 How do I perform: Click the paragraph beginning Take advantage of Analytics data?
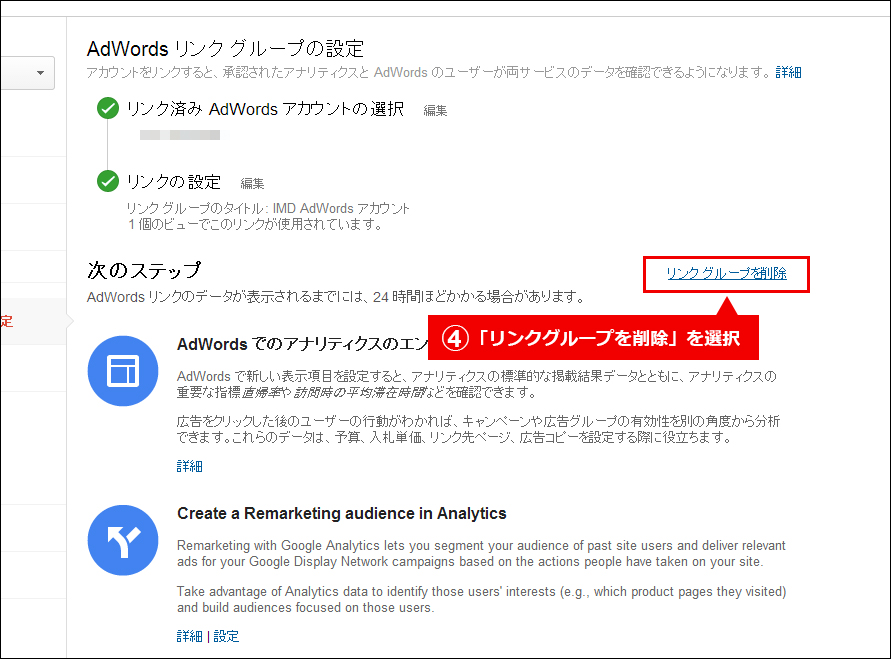(481, 599)
